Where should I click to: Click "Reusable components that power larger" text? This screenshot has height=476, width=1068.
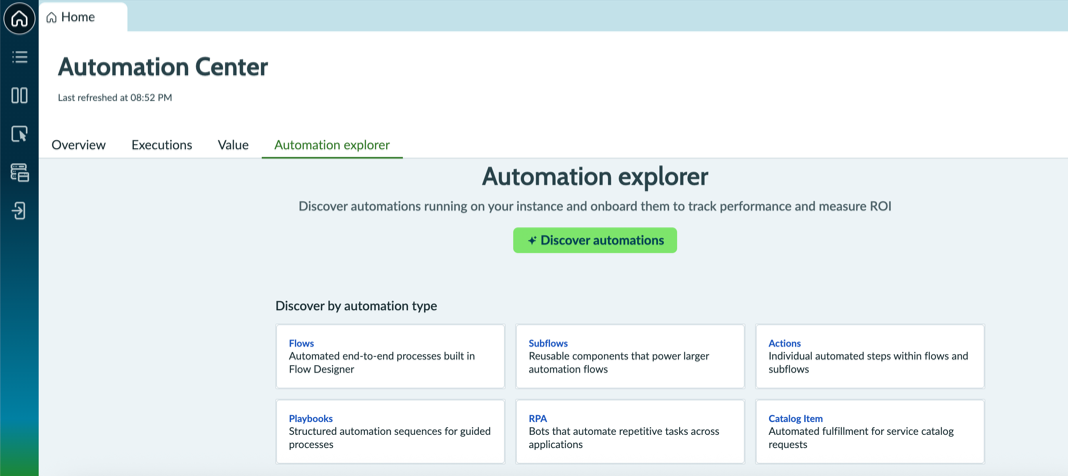(619, 356)
